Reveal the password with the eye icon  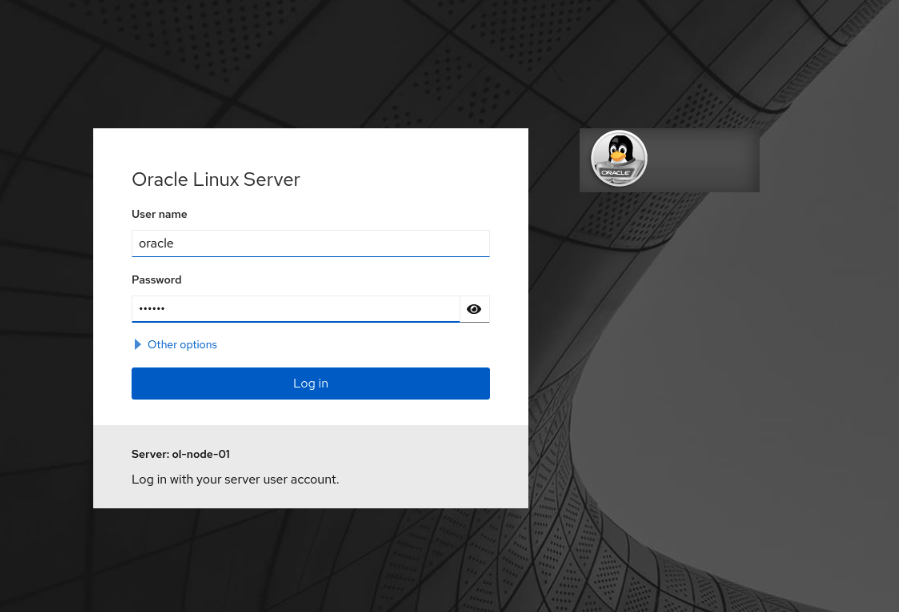[474, 309]
